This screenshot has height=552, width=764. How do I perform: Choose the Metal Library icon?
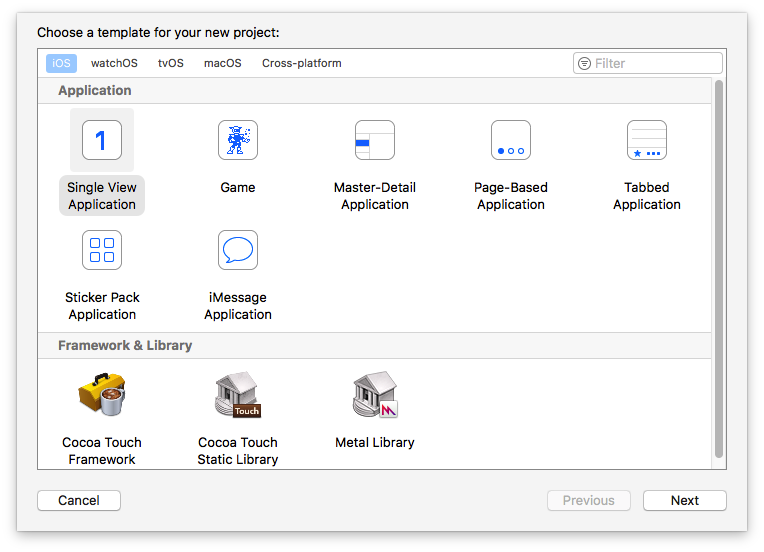[375, 395]
